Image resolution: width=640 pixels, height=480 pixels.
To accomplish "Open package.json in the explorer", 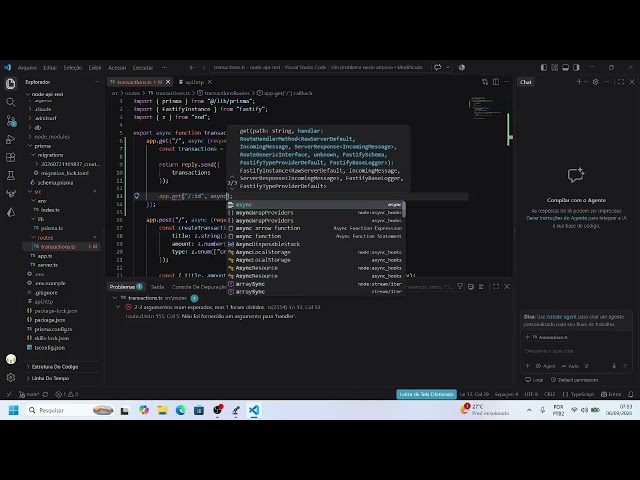I will (50, 320).
